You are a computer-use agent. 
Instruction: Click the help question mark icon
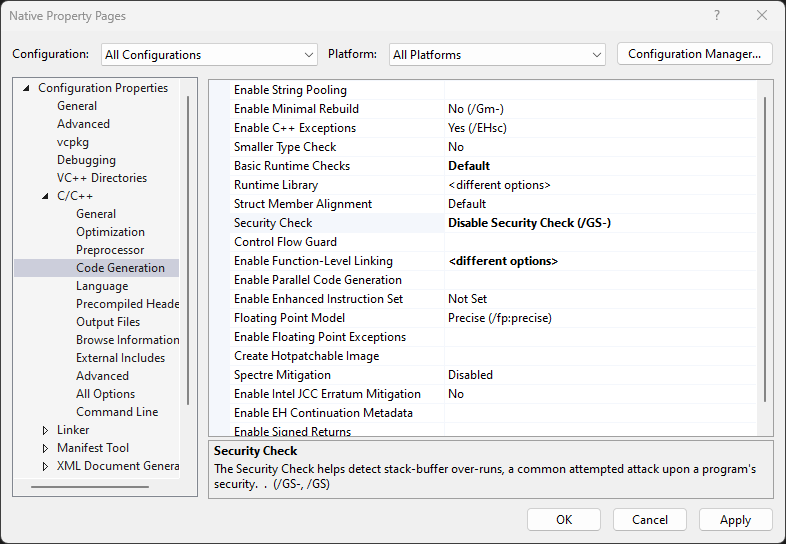pos(717,16)
